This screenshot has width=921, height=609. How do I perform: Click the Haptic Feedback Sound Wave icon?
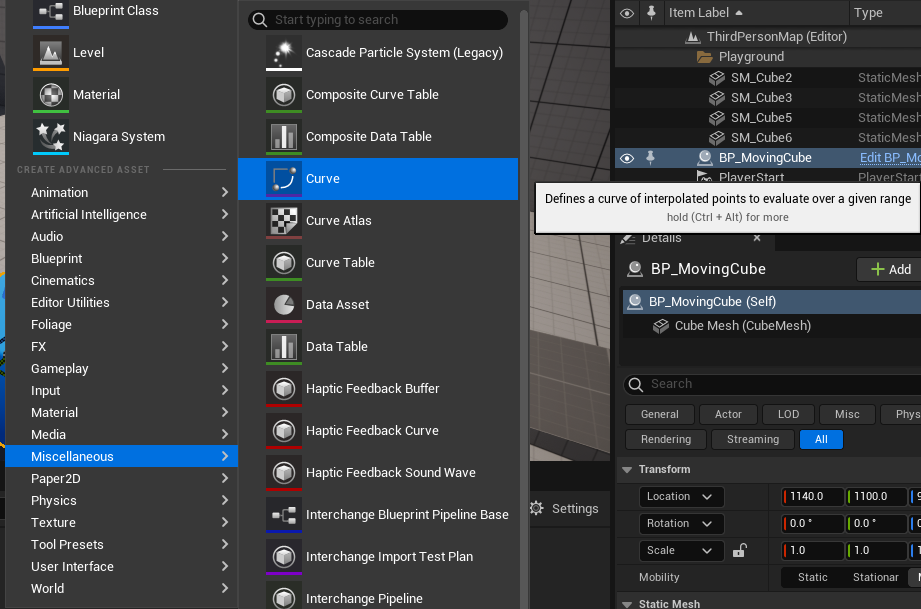(x=284, y=473)
